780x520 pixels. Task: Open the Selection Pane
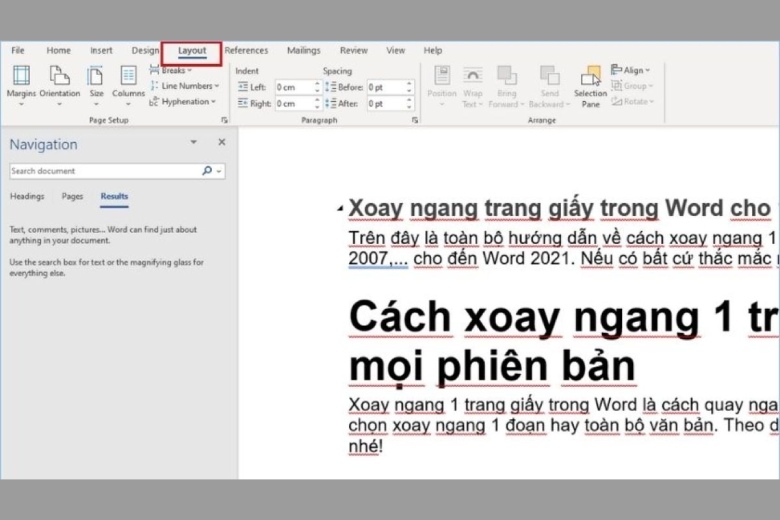coord(590,86)
